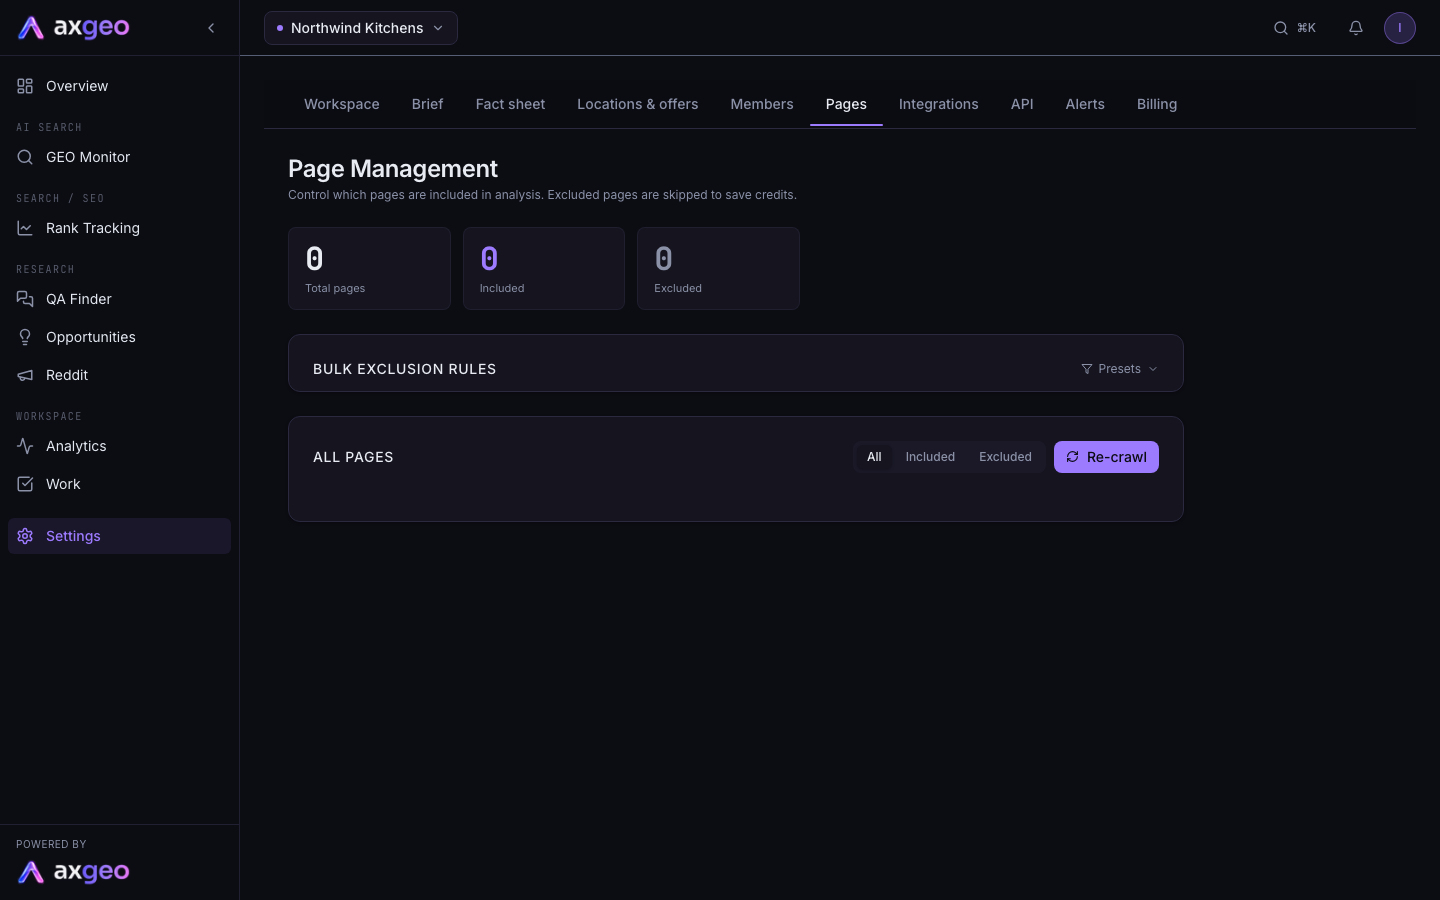Click the Included stat card

(544, 268)
